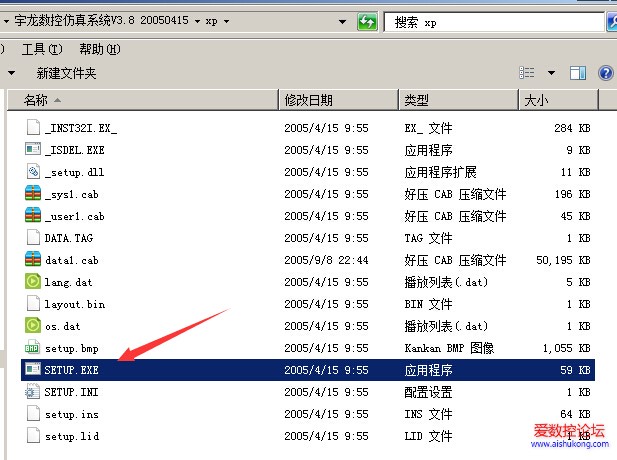Click the _ISDEL.EXE application icon

(x=33, y=150)
